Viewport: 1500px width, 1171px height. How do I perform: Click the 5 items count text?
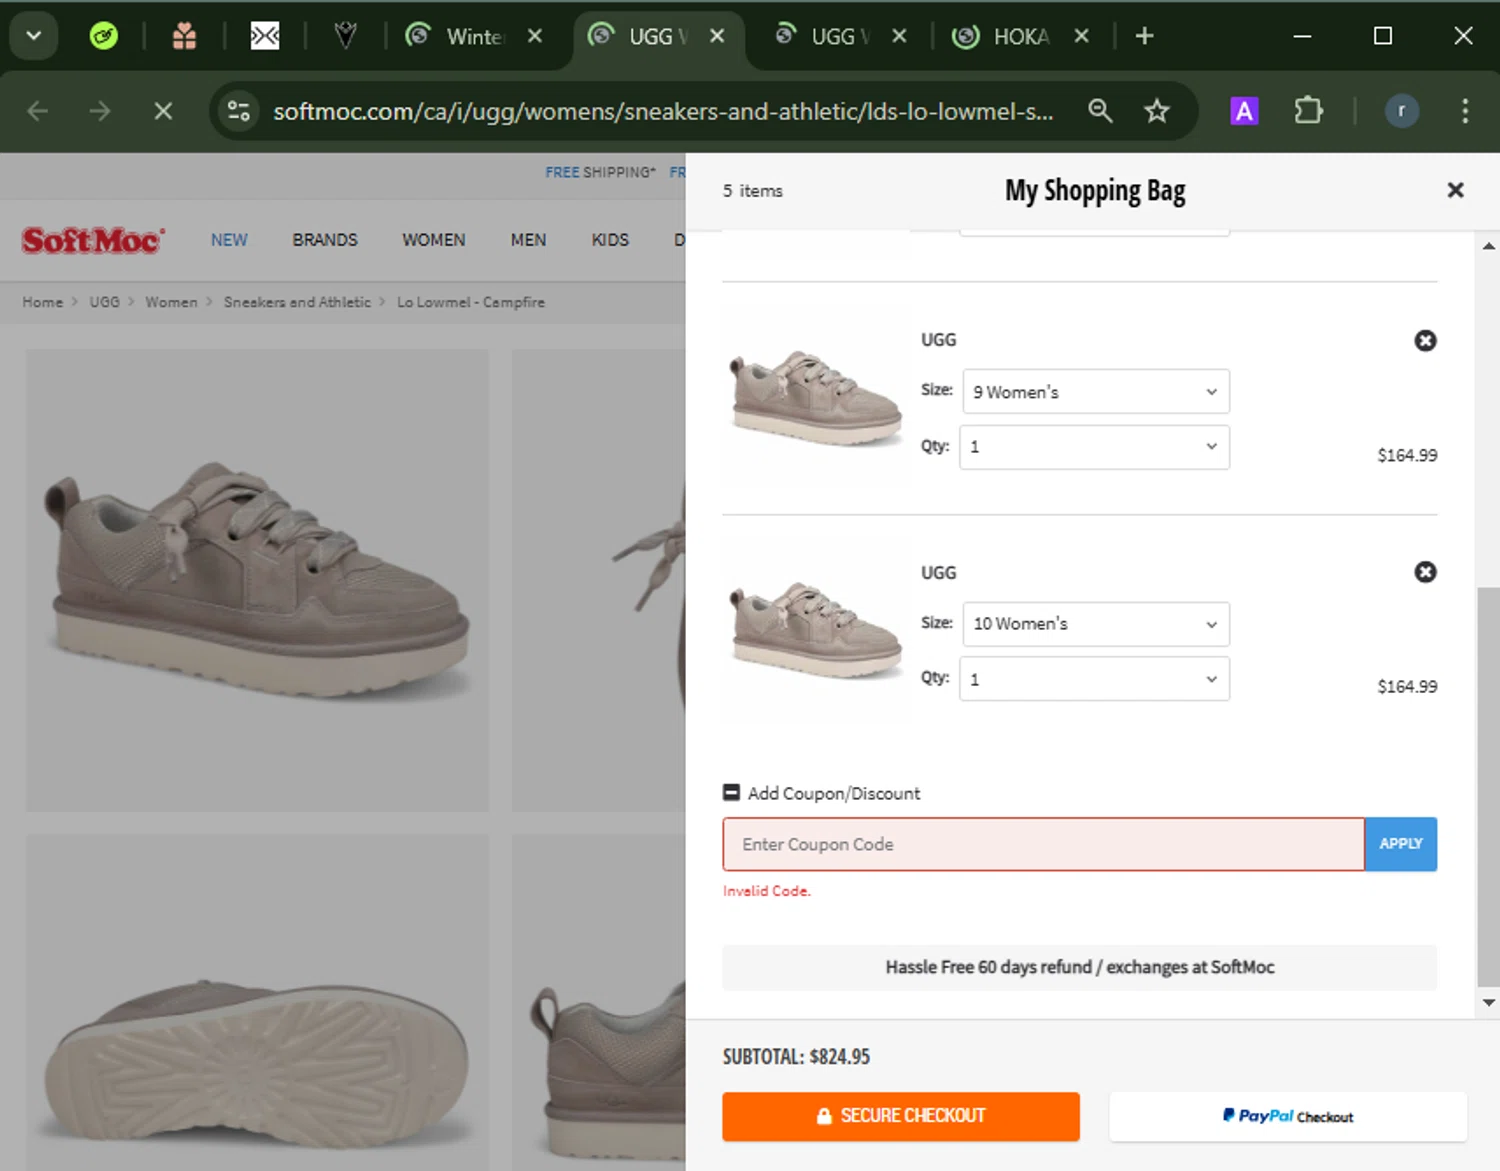click(x=753, y=191)
